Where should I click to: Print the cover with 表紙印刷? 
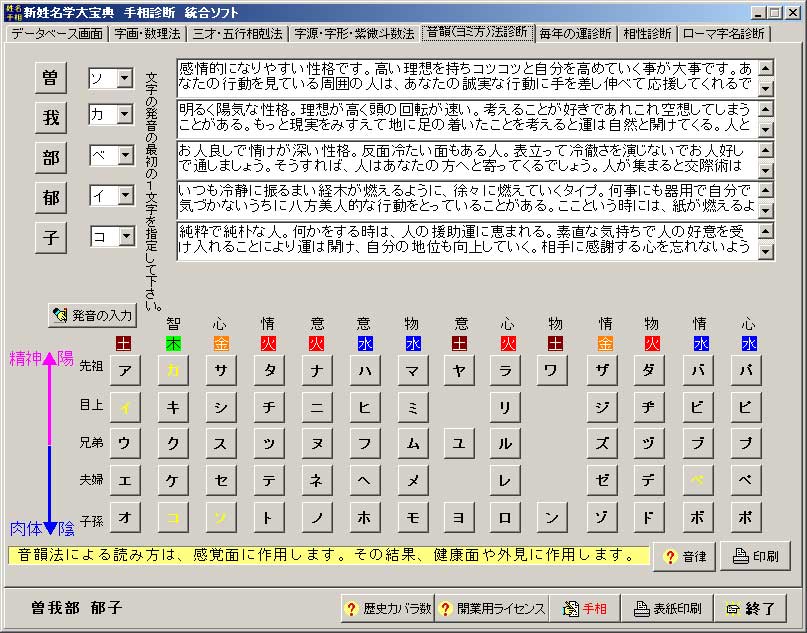click(x=667, y=608)
